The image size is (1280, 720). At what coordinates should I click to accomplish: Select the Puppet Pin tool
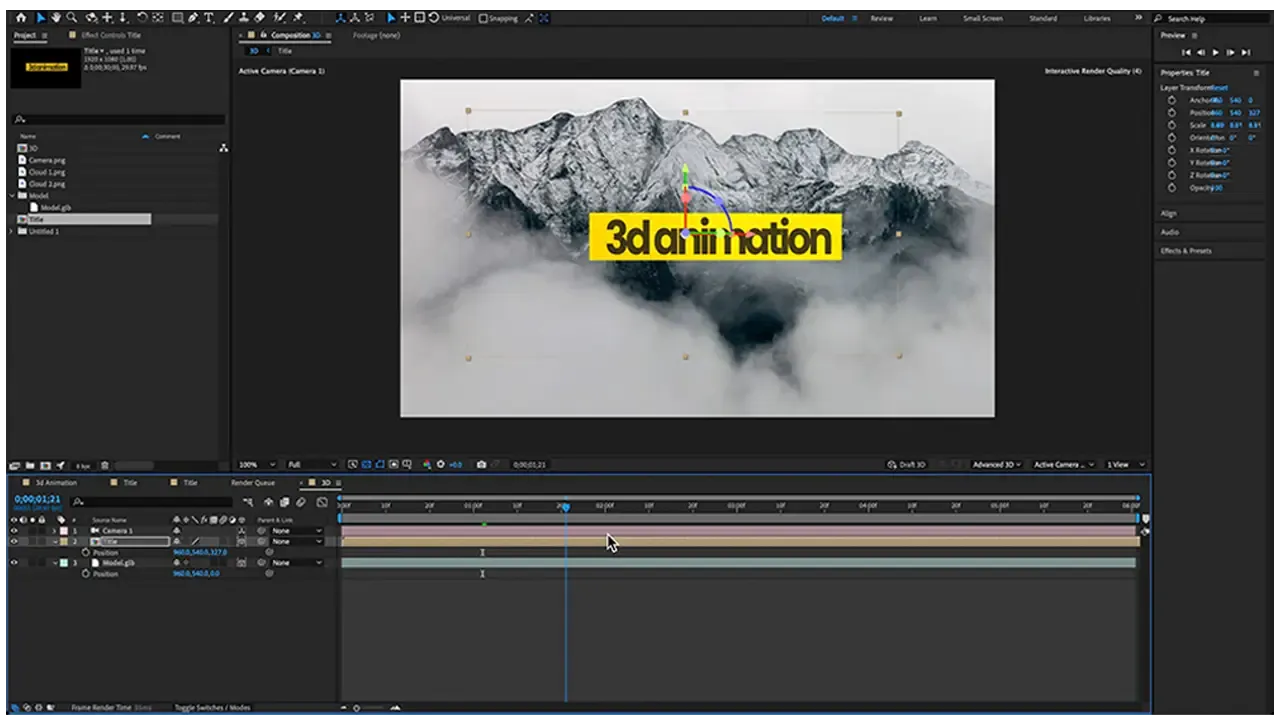pos(297,18)
